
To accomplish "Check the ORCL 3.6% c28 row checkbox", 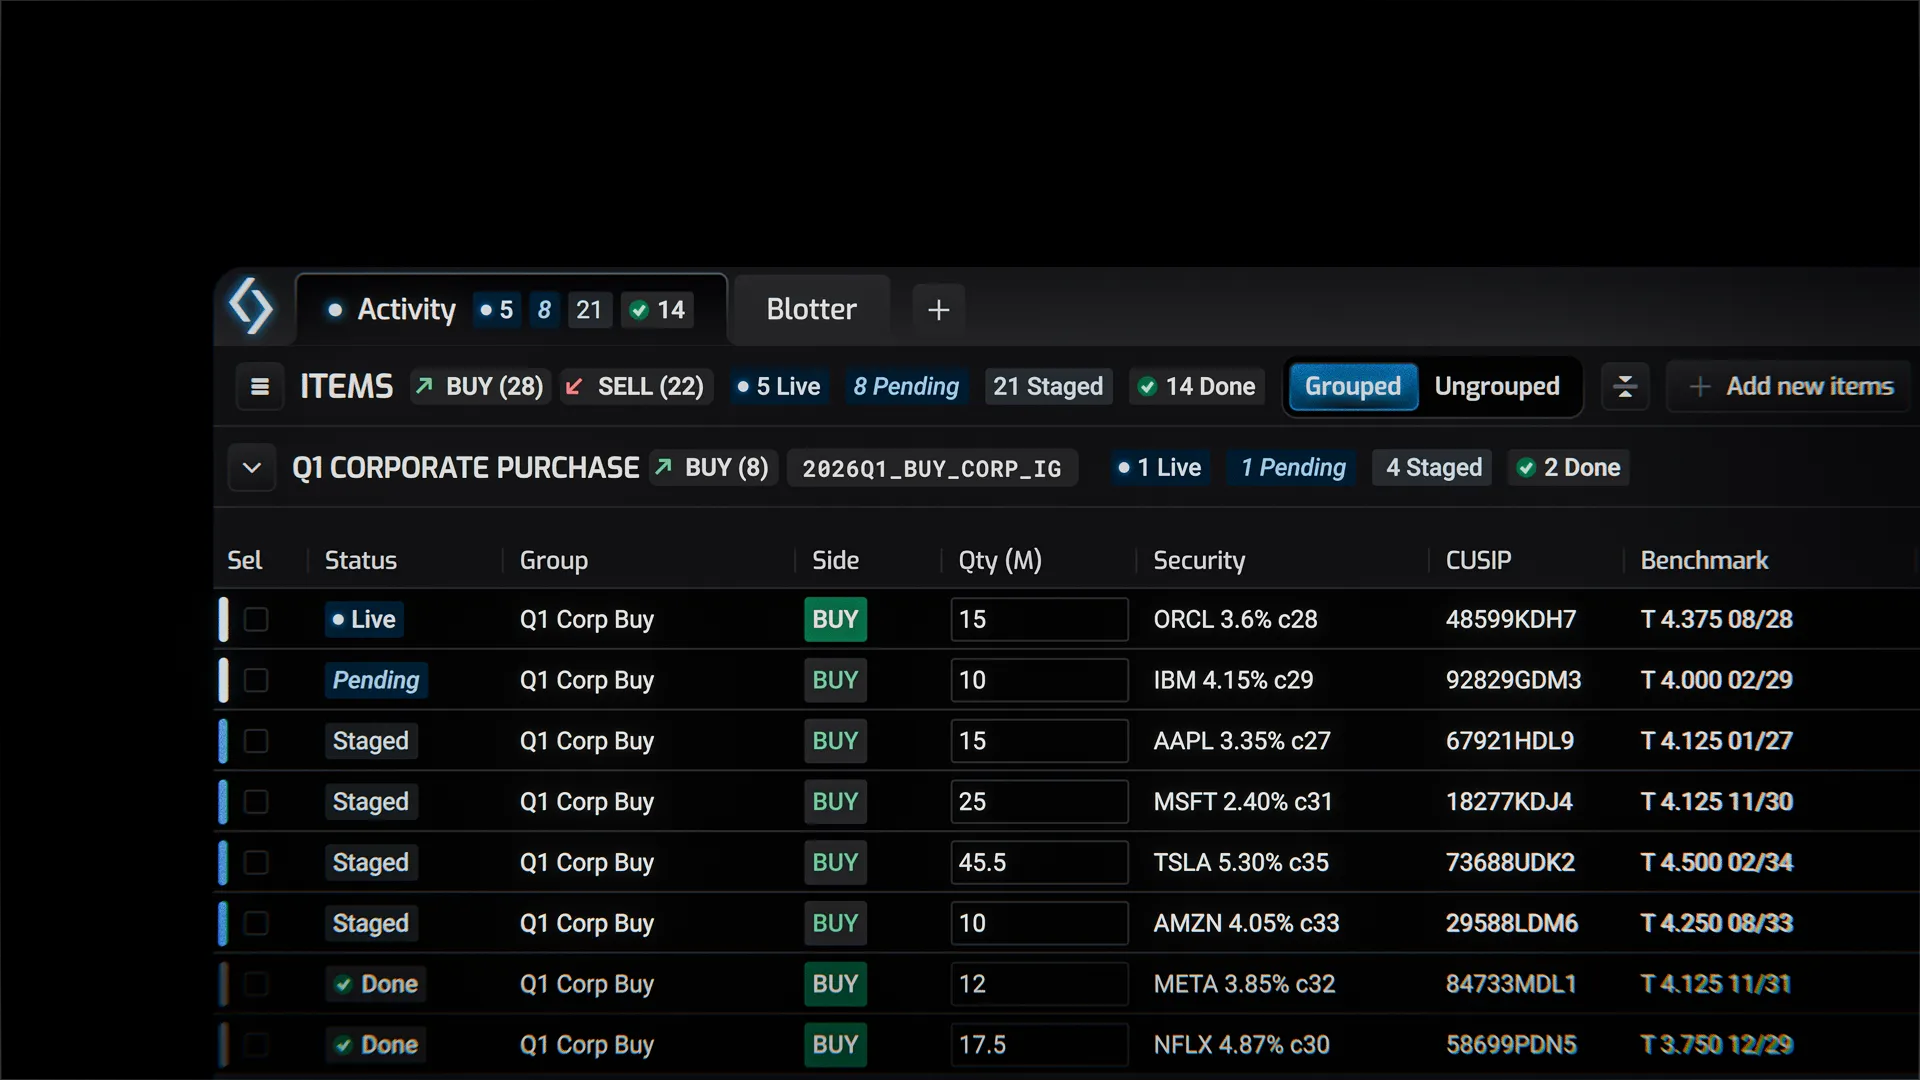I will click(256, 620).
